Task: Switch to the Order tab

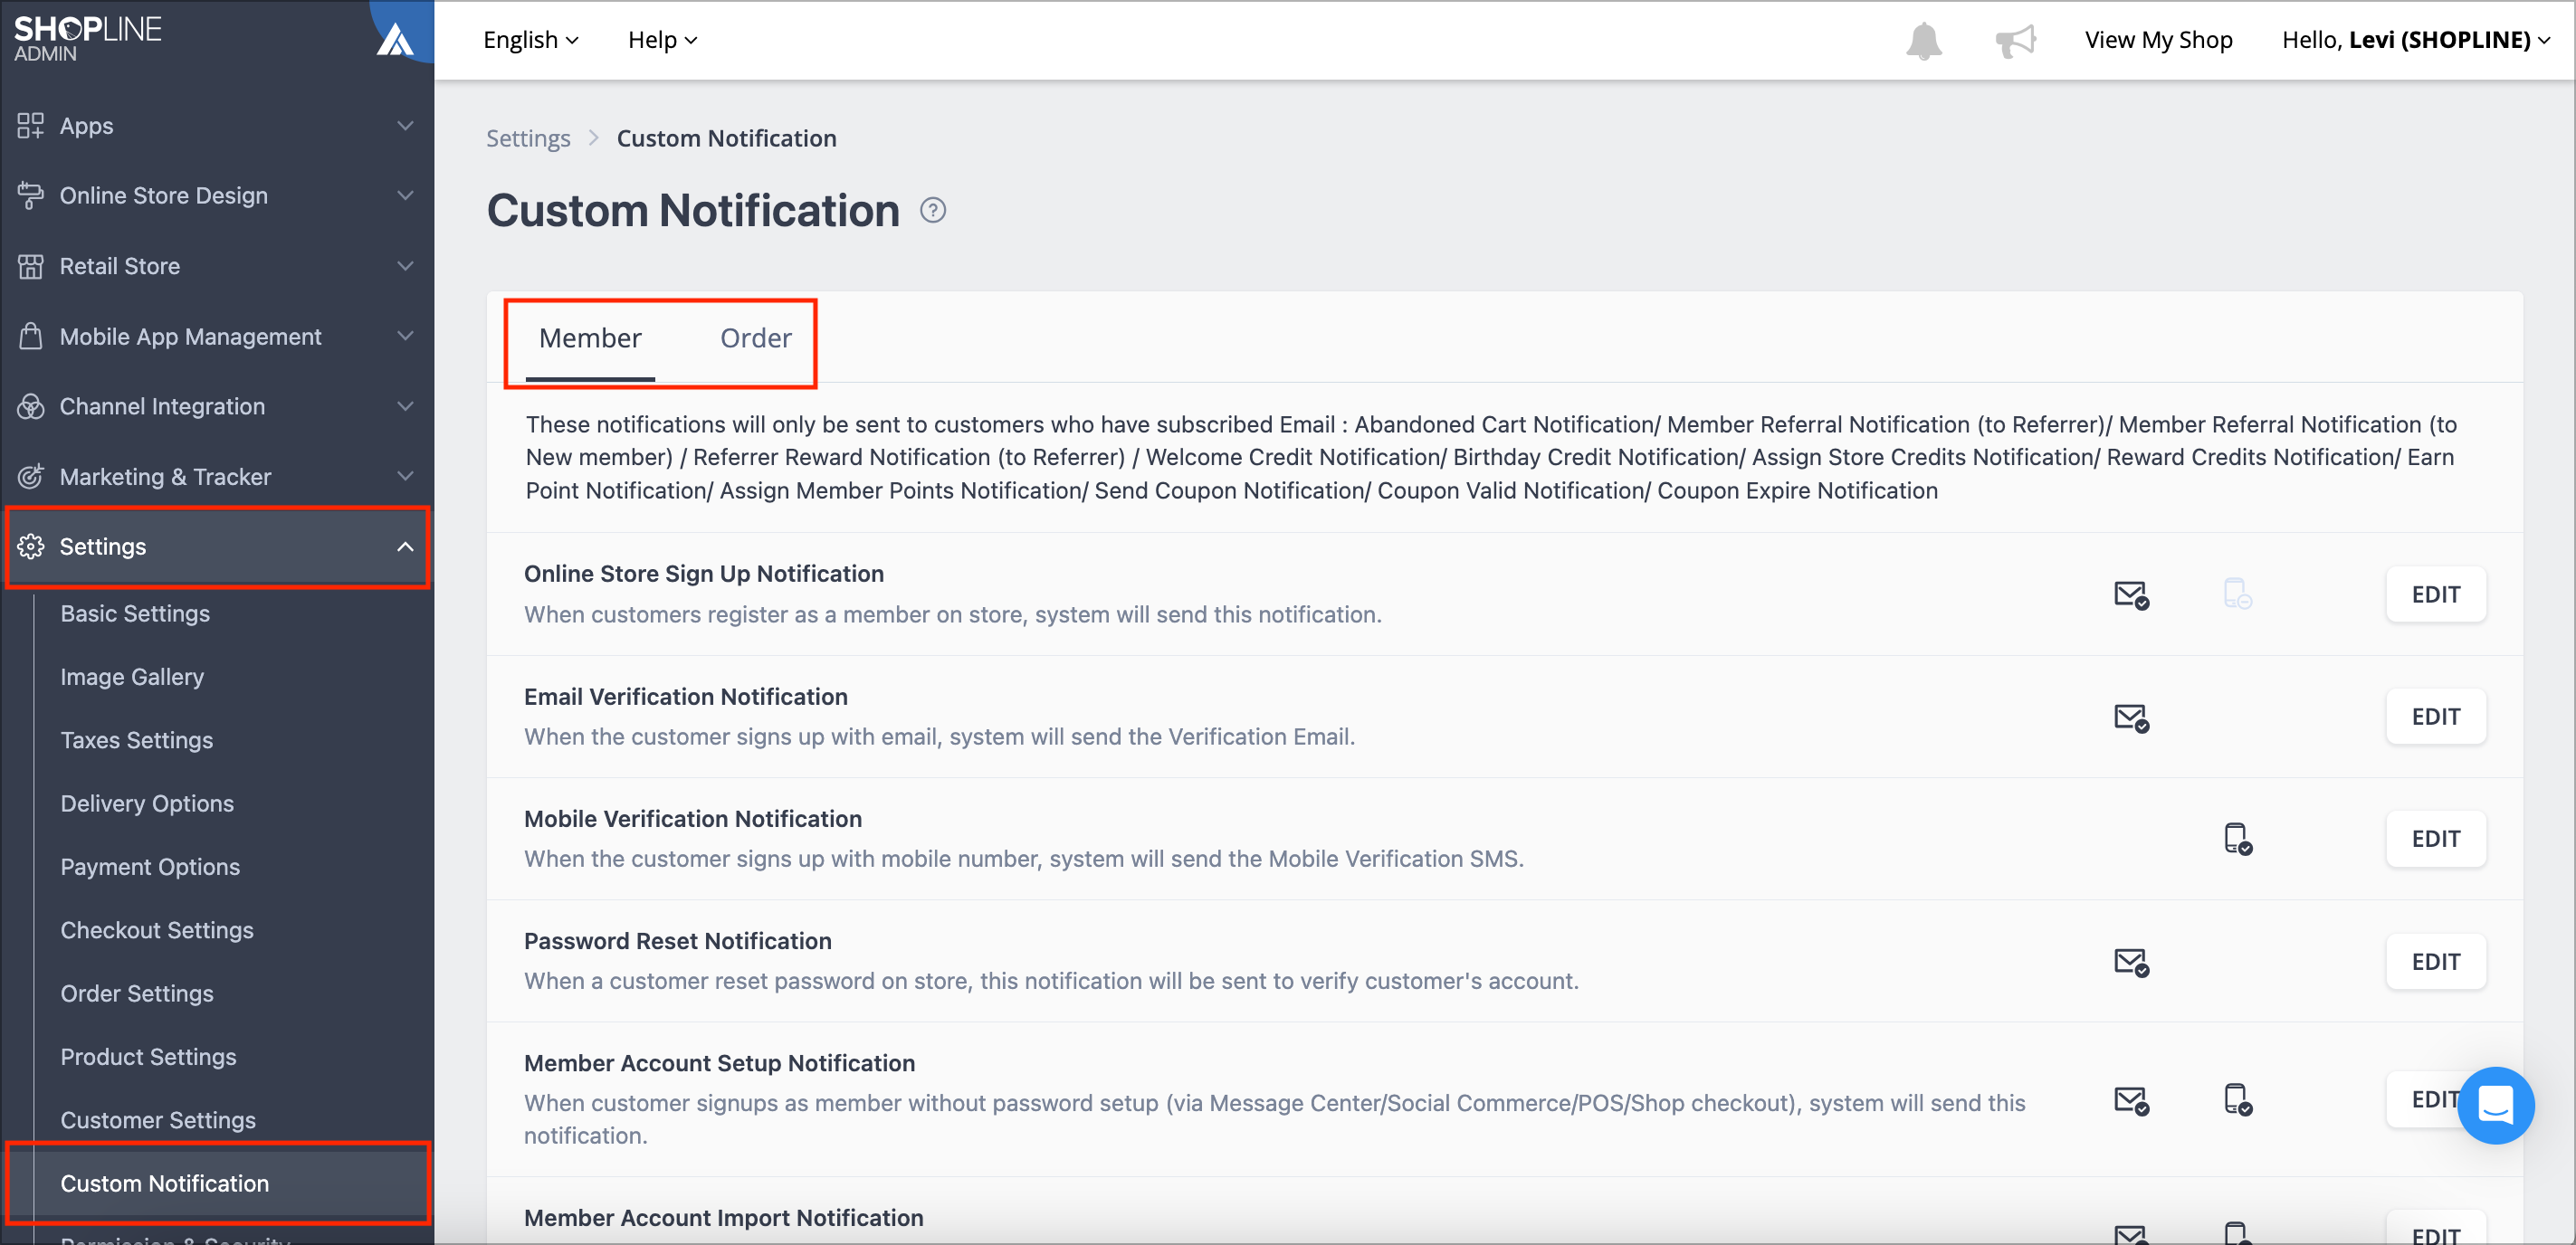Action: (756, 338)
